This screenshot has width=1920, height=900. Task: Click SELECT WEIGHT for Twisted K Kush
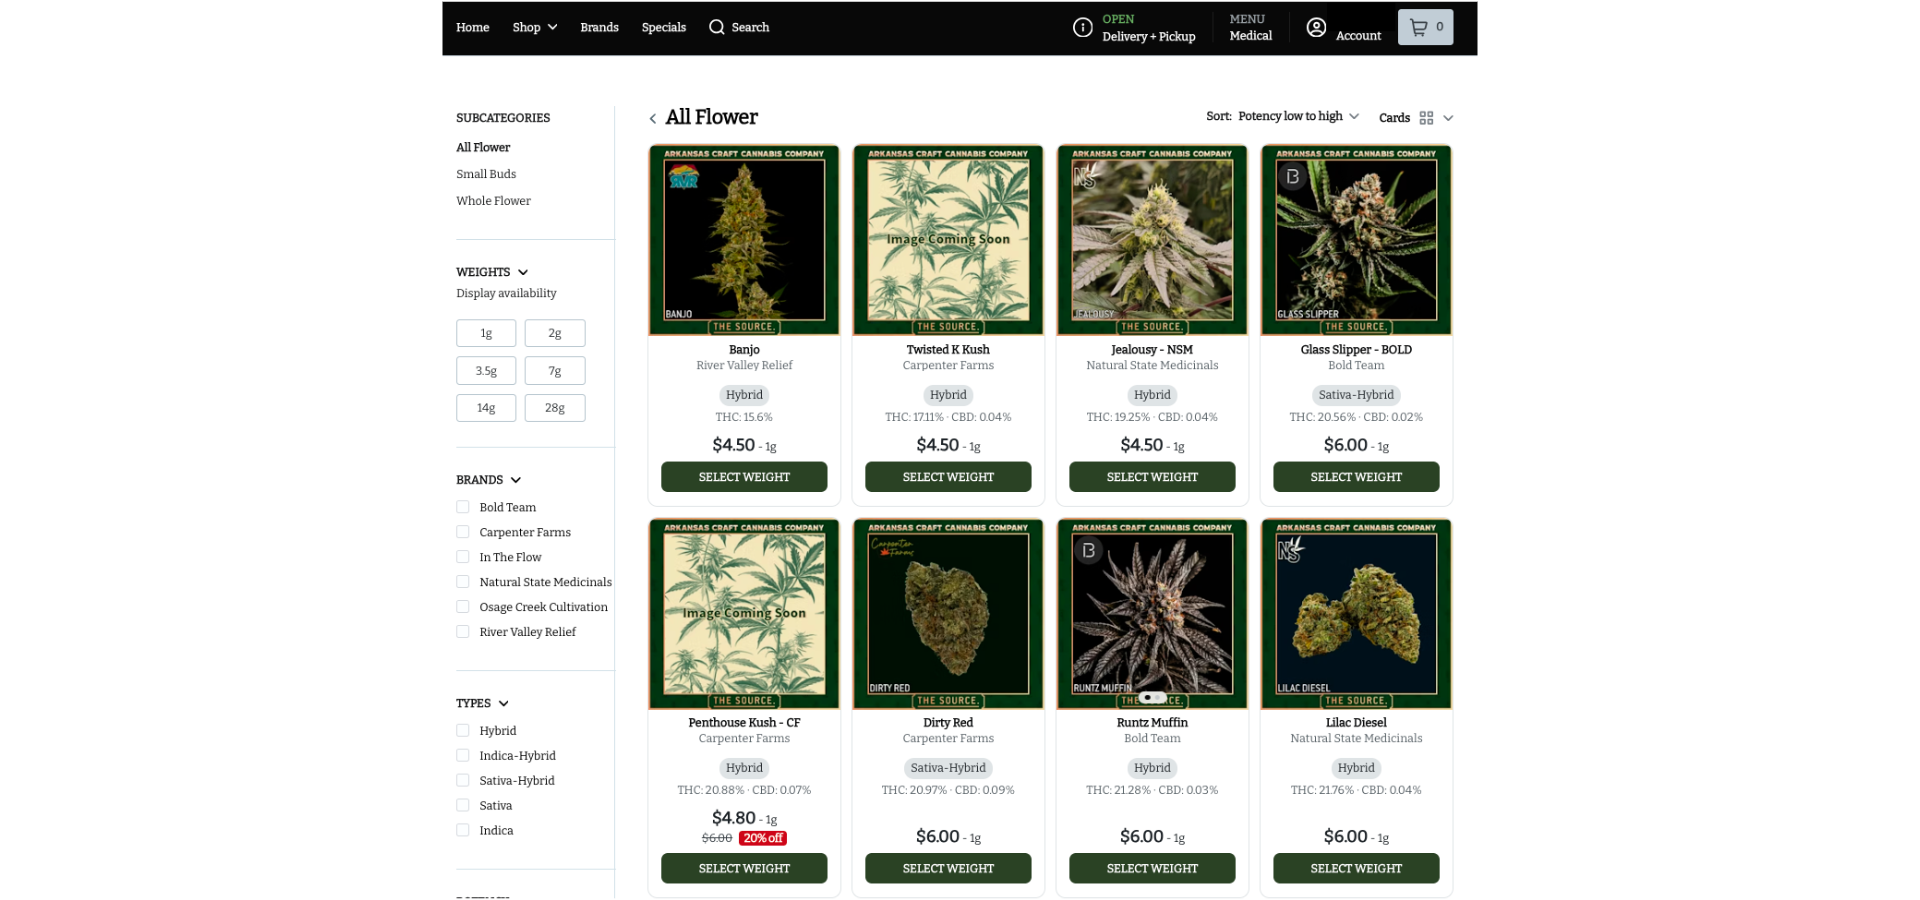[947, 477]
